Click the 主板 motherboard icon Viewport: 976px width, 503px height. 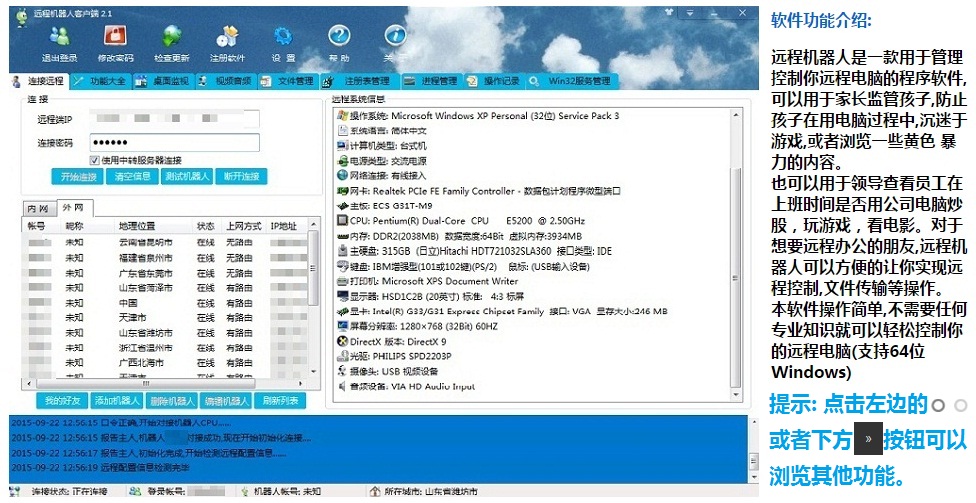[342, 205]
